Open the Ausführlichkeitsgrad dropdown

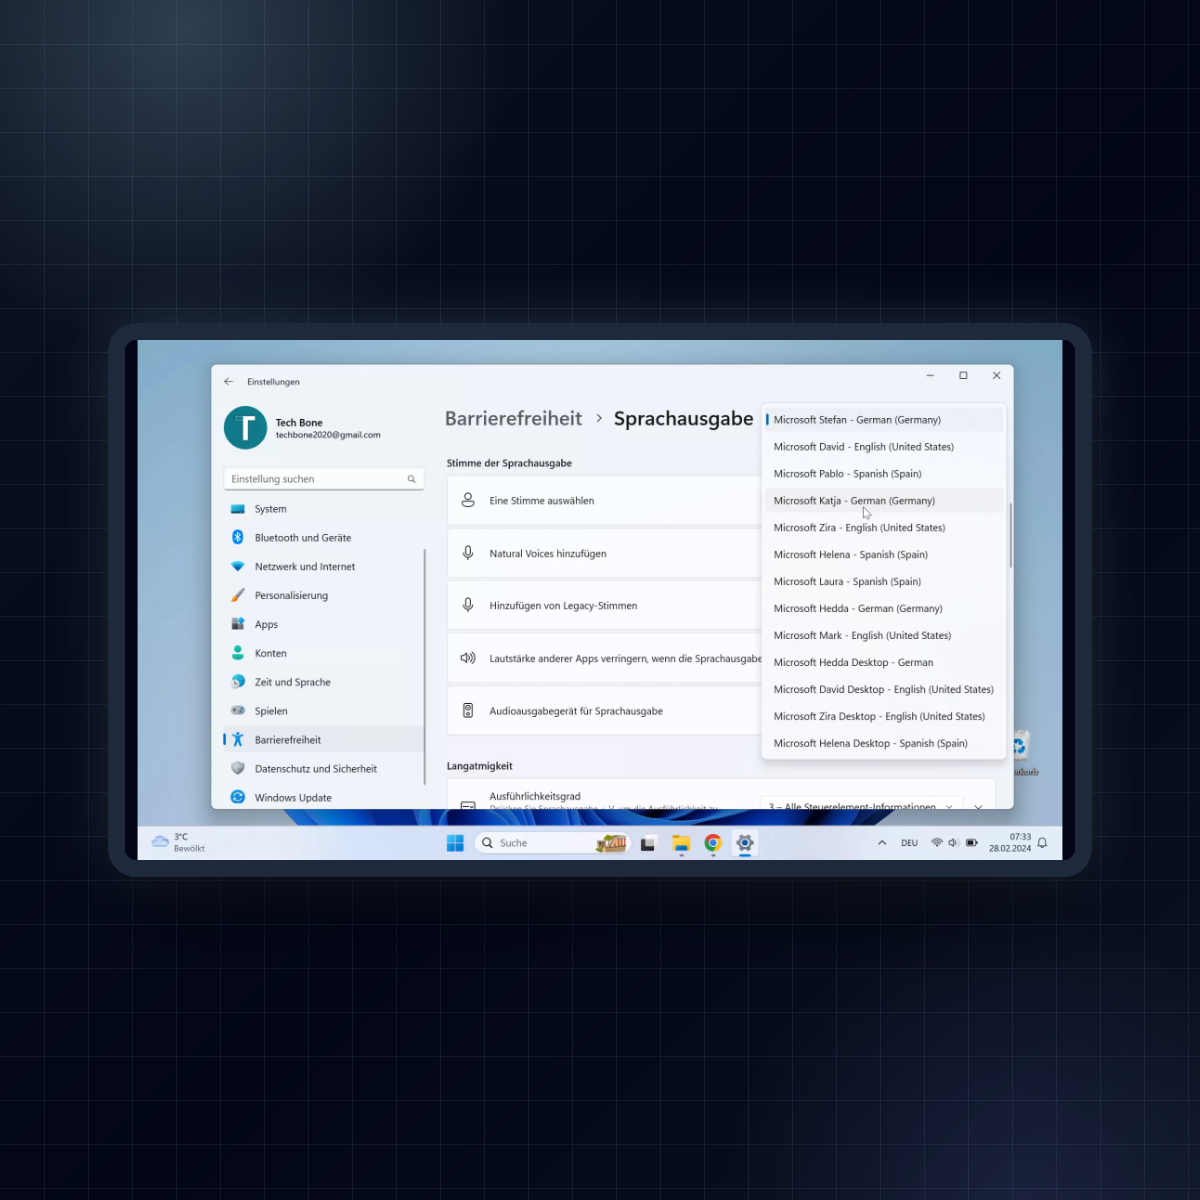click(x=861, y=804)
